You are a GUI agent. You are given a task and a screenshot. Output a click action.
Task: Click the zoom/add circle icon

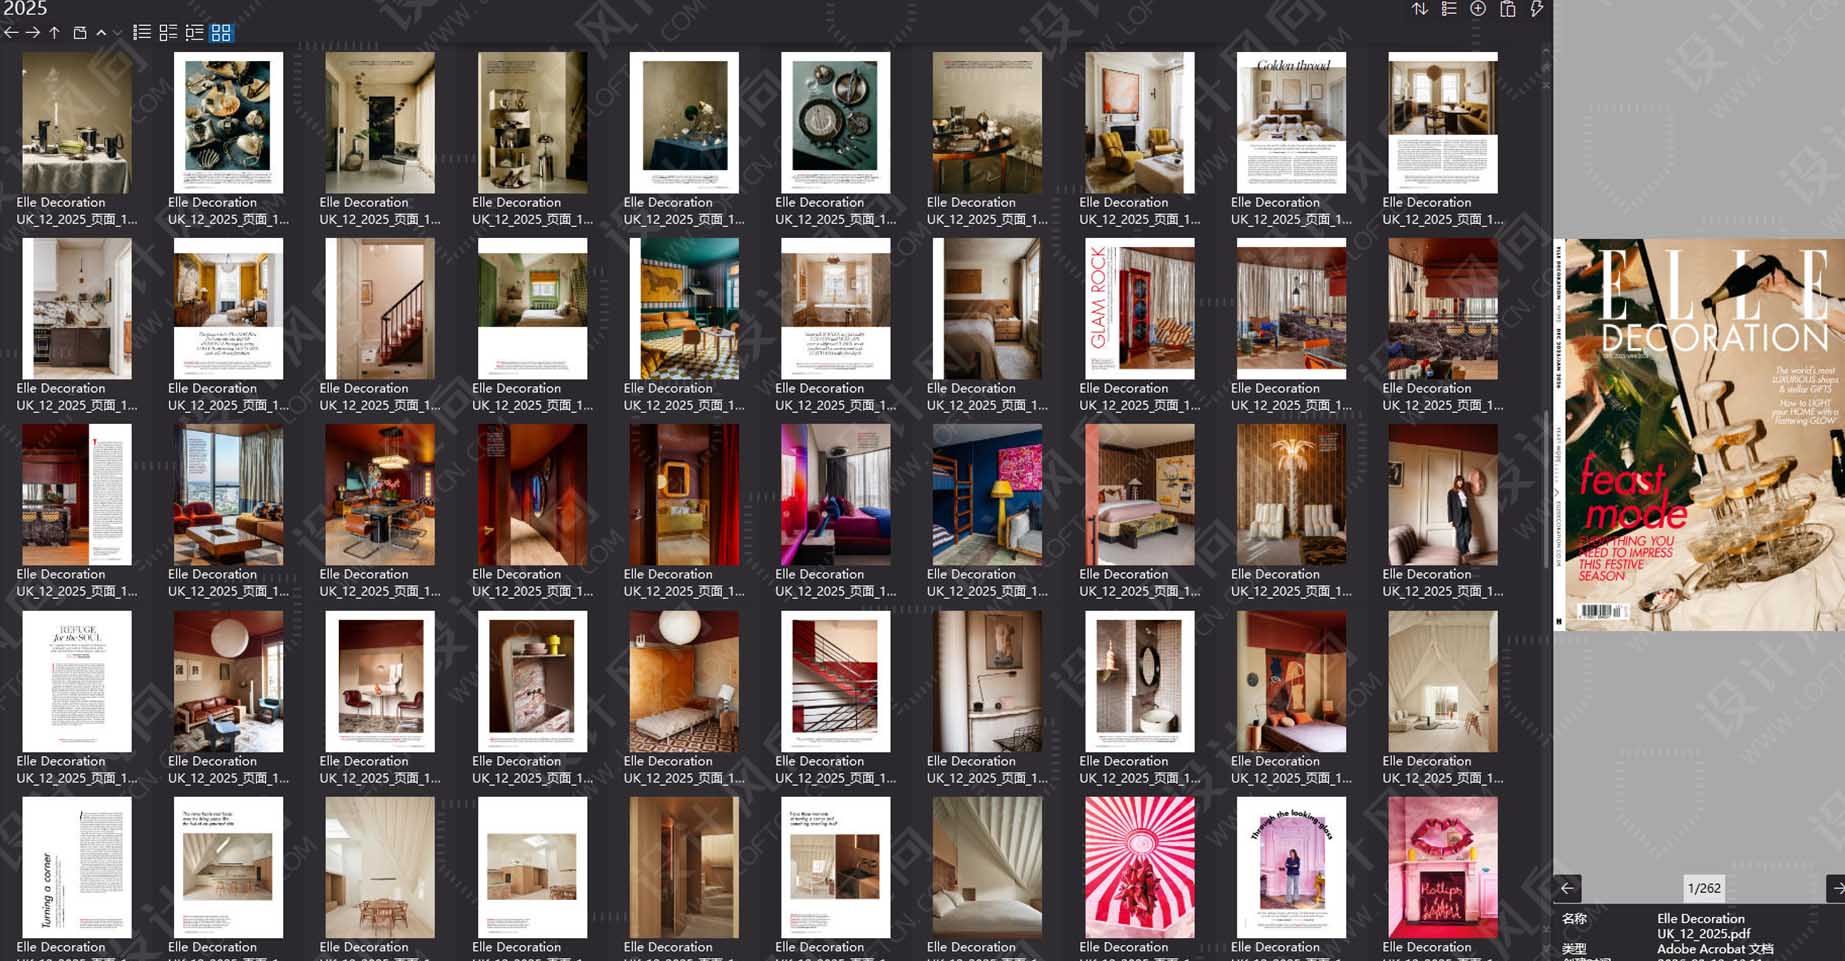pyautogui.click(x=1477, y=10)
